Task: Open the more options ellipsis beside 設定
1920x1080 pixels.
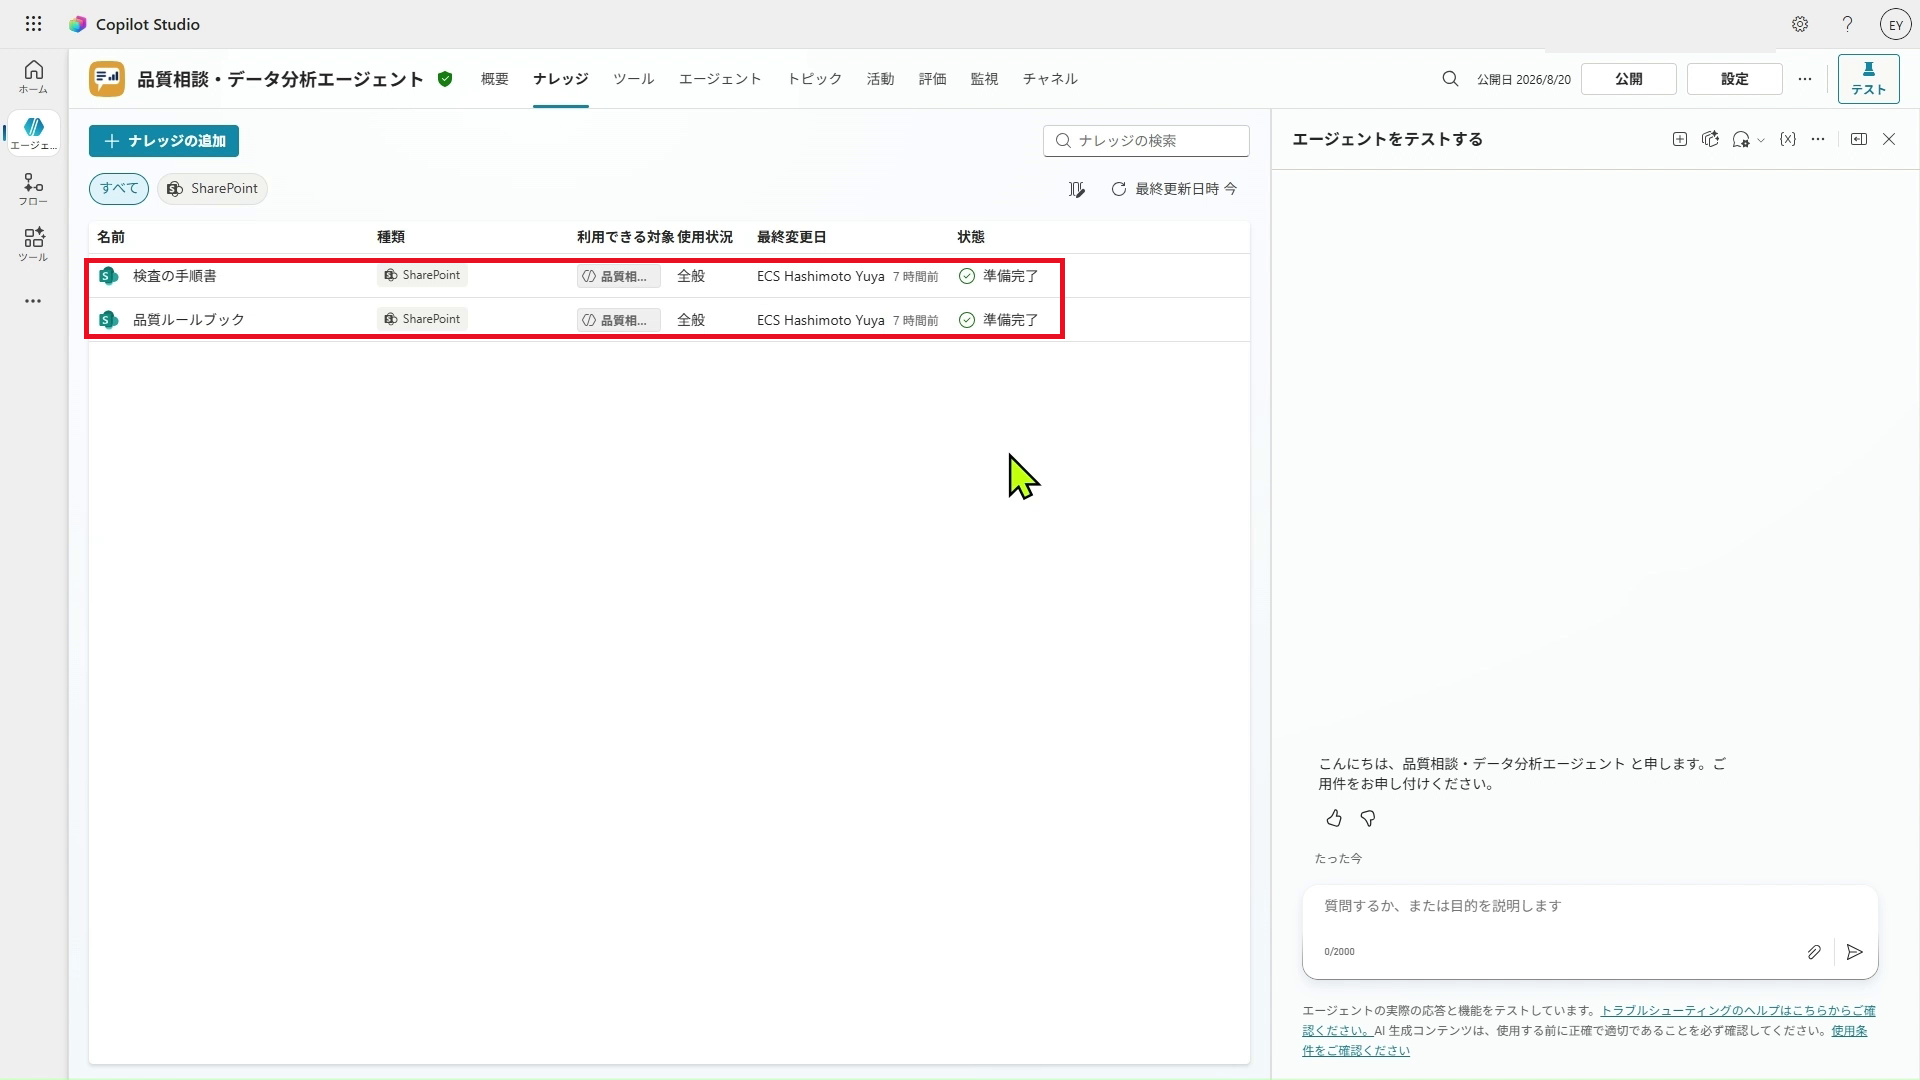Action: point(1805,79)
